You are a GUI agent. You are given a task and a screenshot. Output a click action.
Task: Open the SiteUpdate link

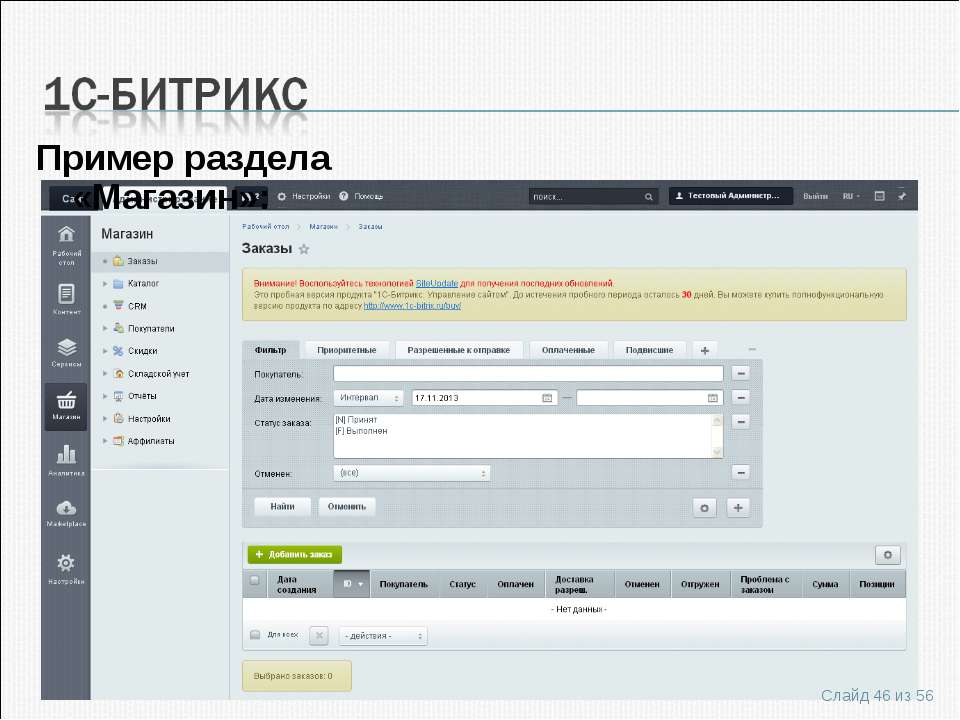[437, 283]
